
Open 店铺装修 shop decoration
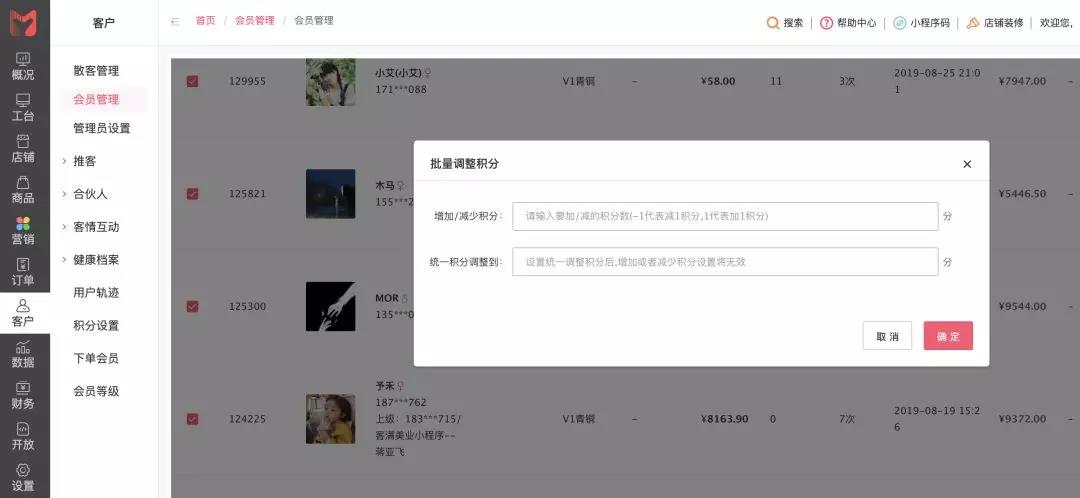coord(995,23)
